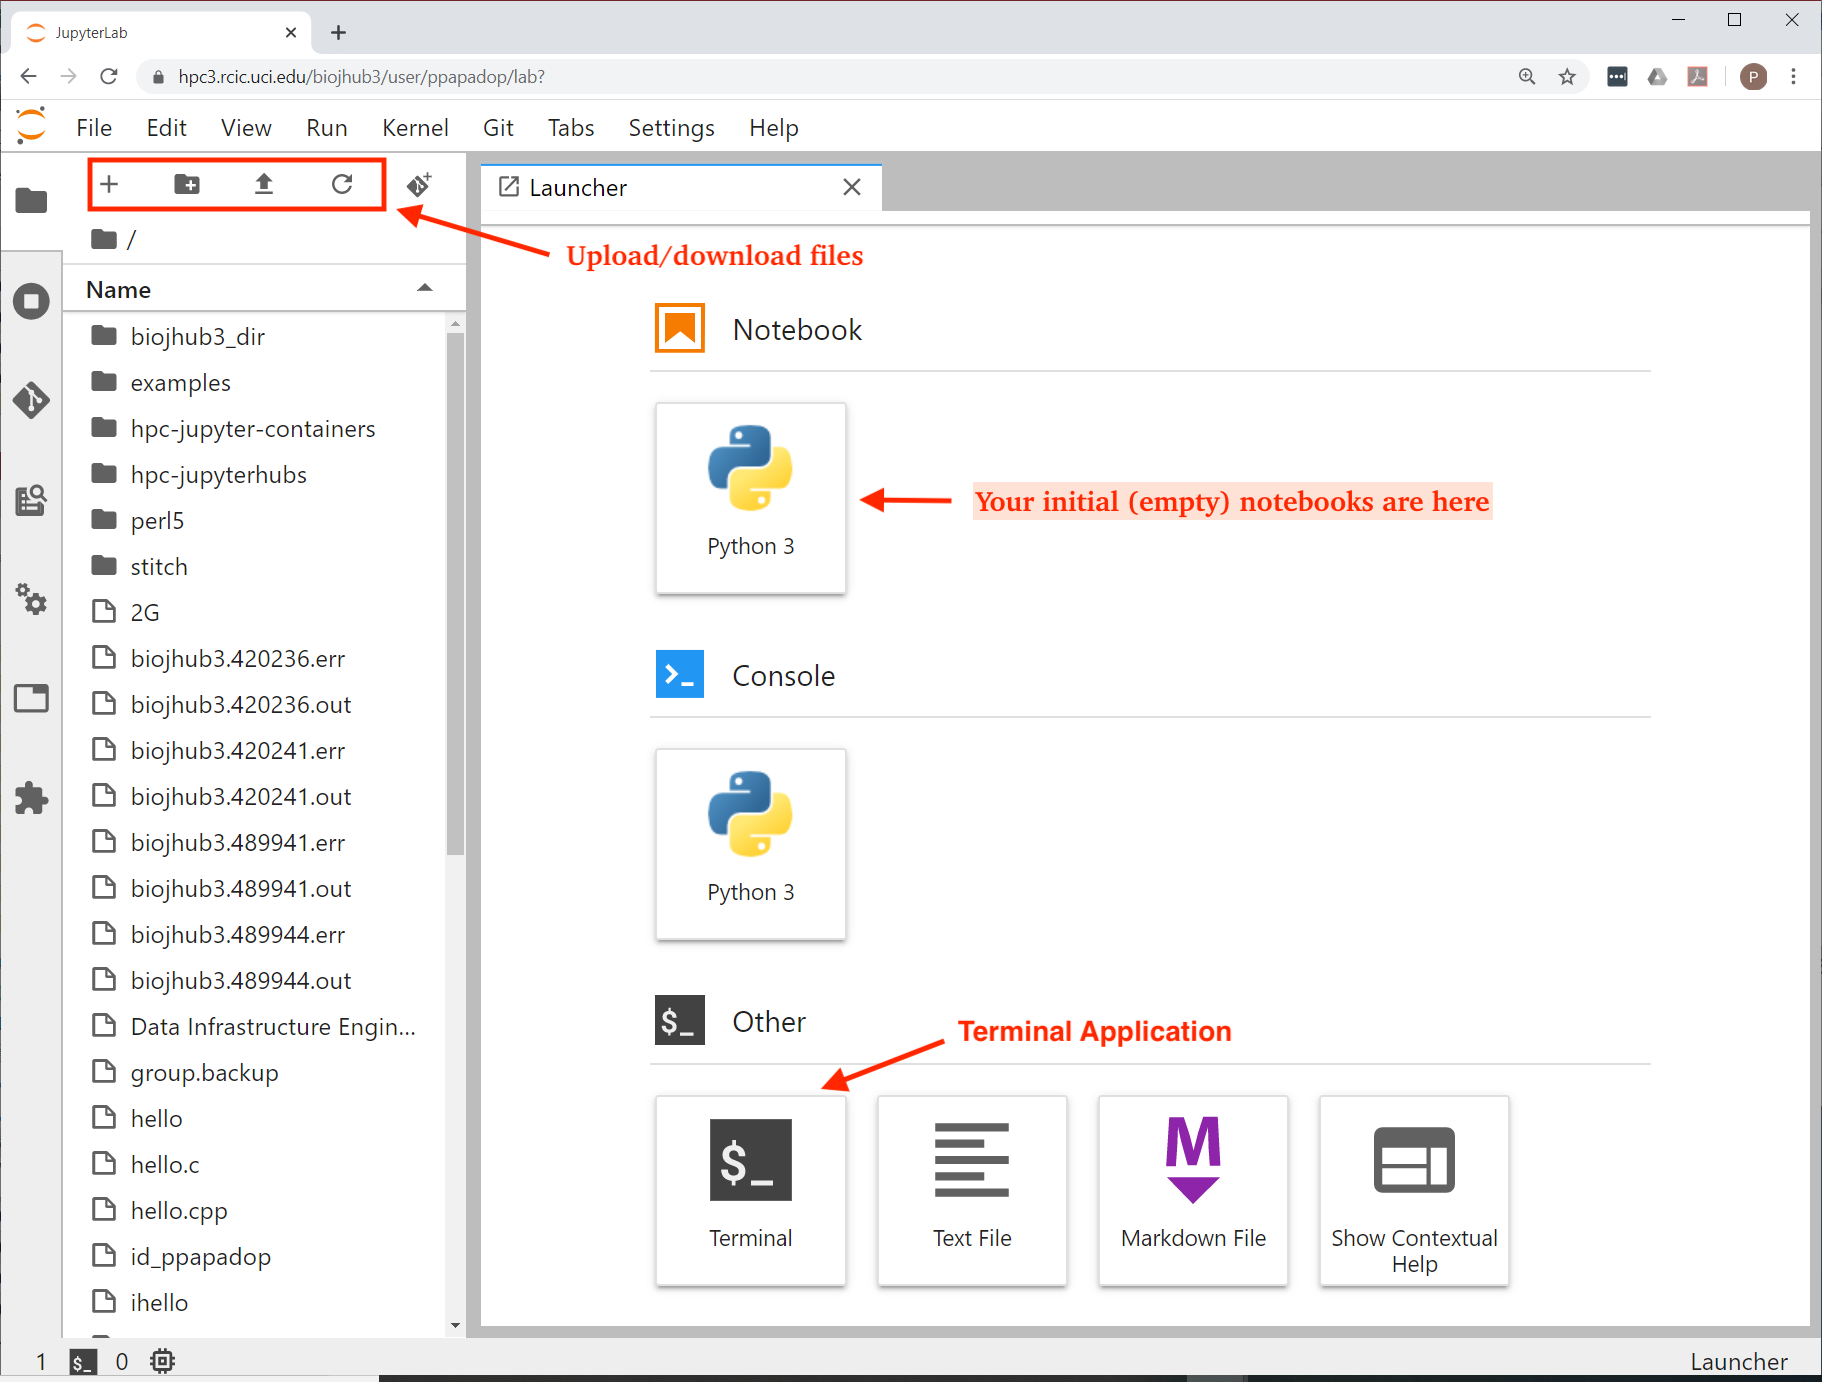1822x1382 pixels.
Task: Create a new Text File
Action: tap(972, 1190)
